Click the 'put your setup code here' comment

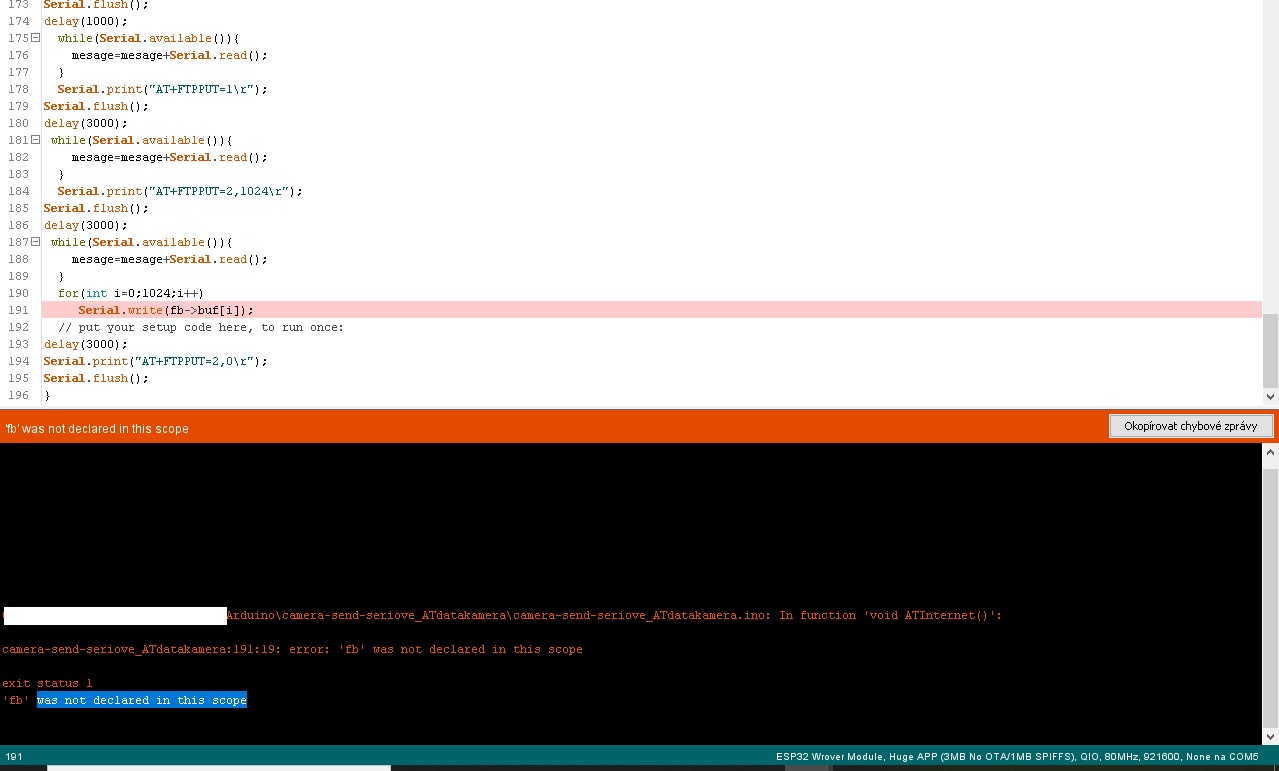pos(200,327)
